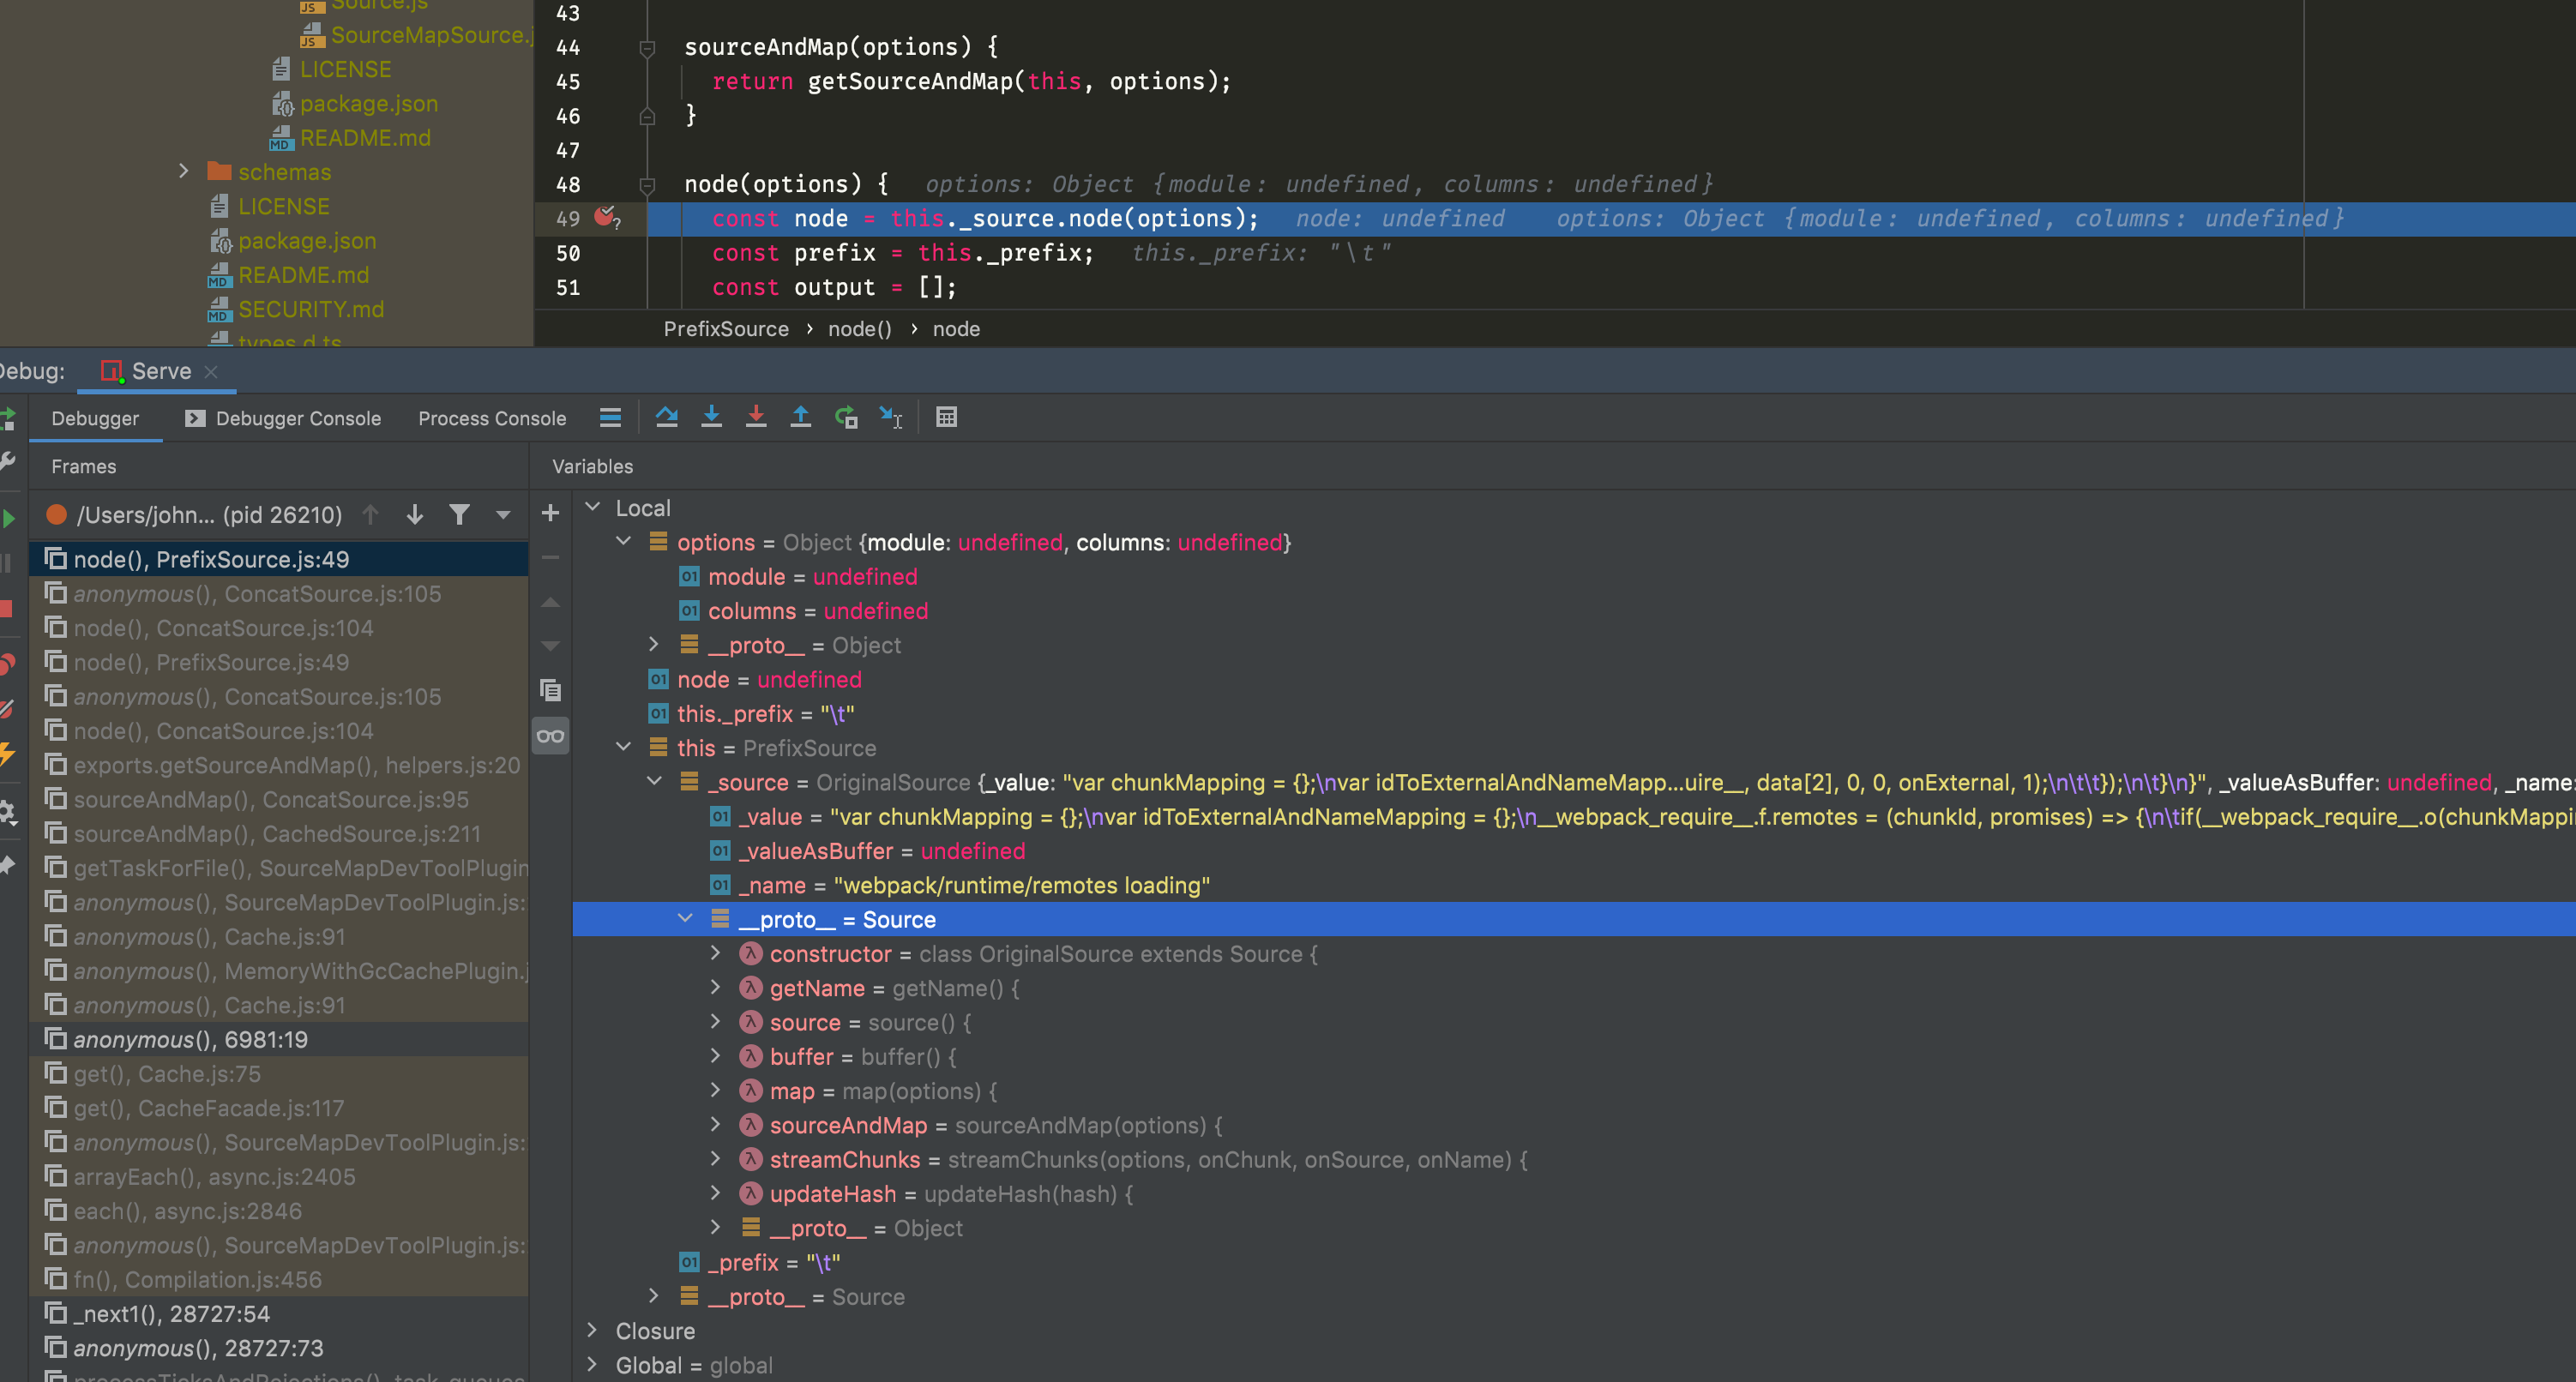Click node() in the breadcrumb bar

pyautogui.click(x=859, y=329)
